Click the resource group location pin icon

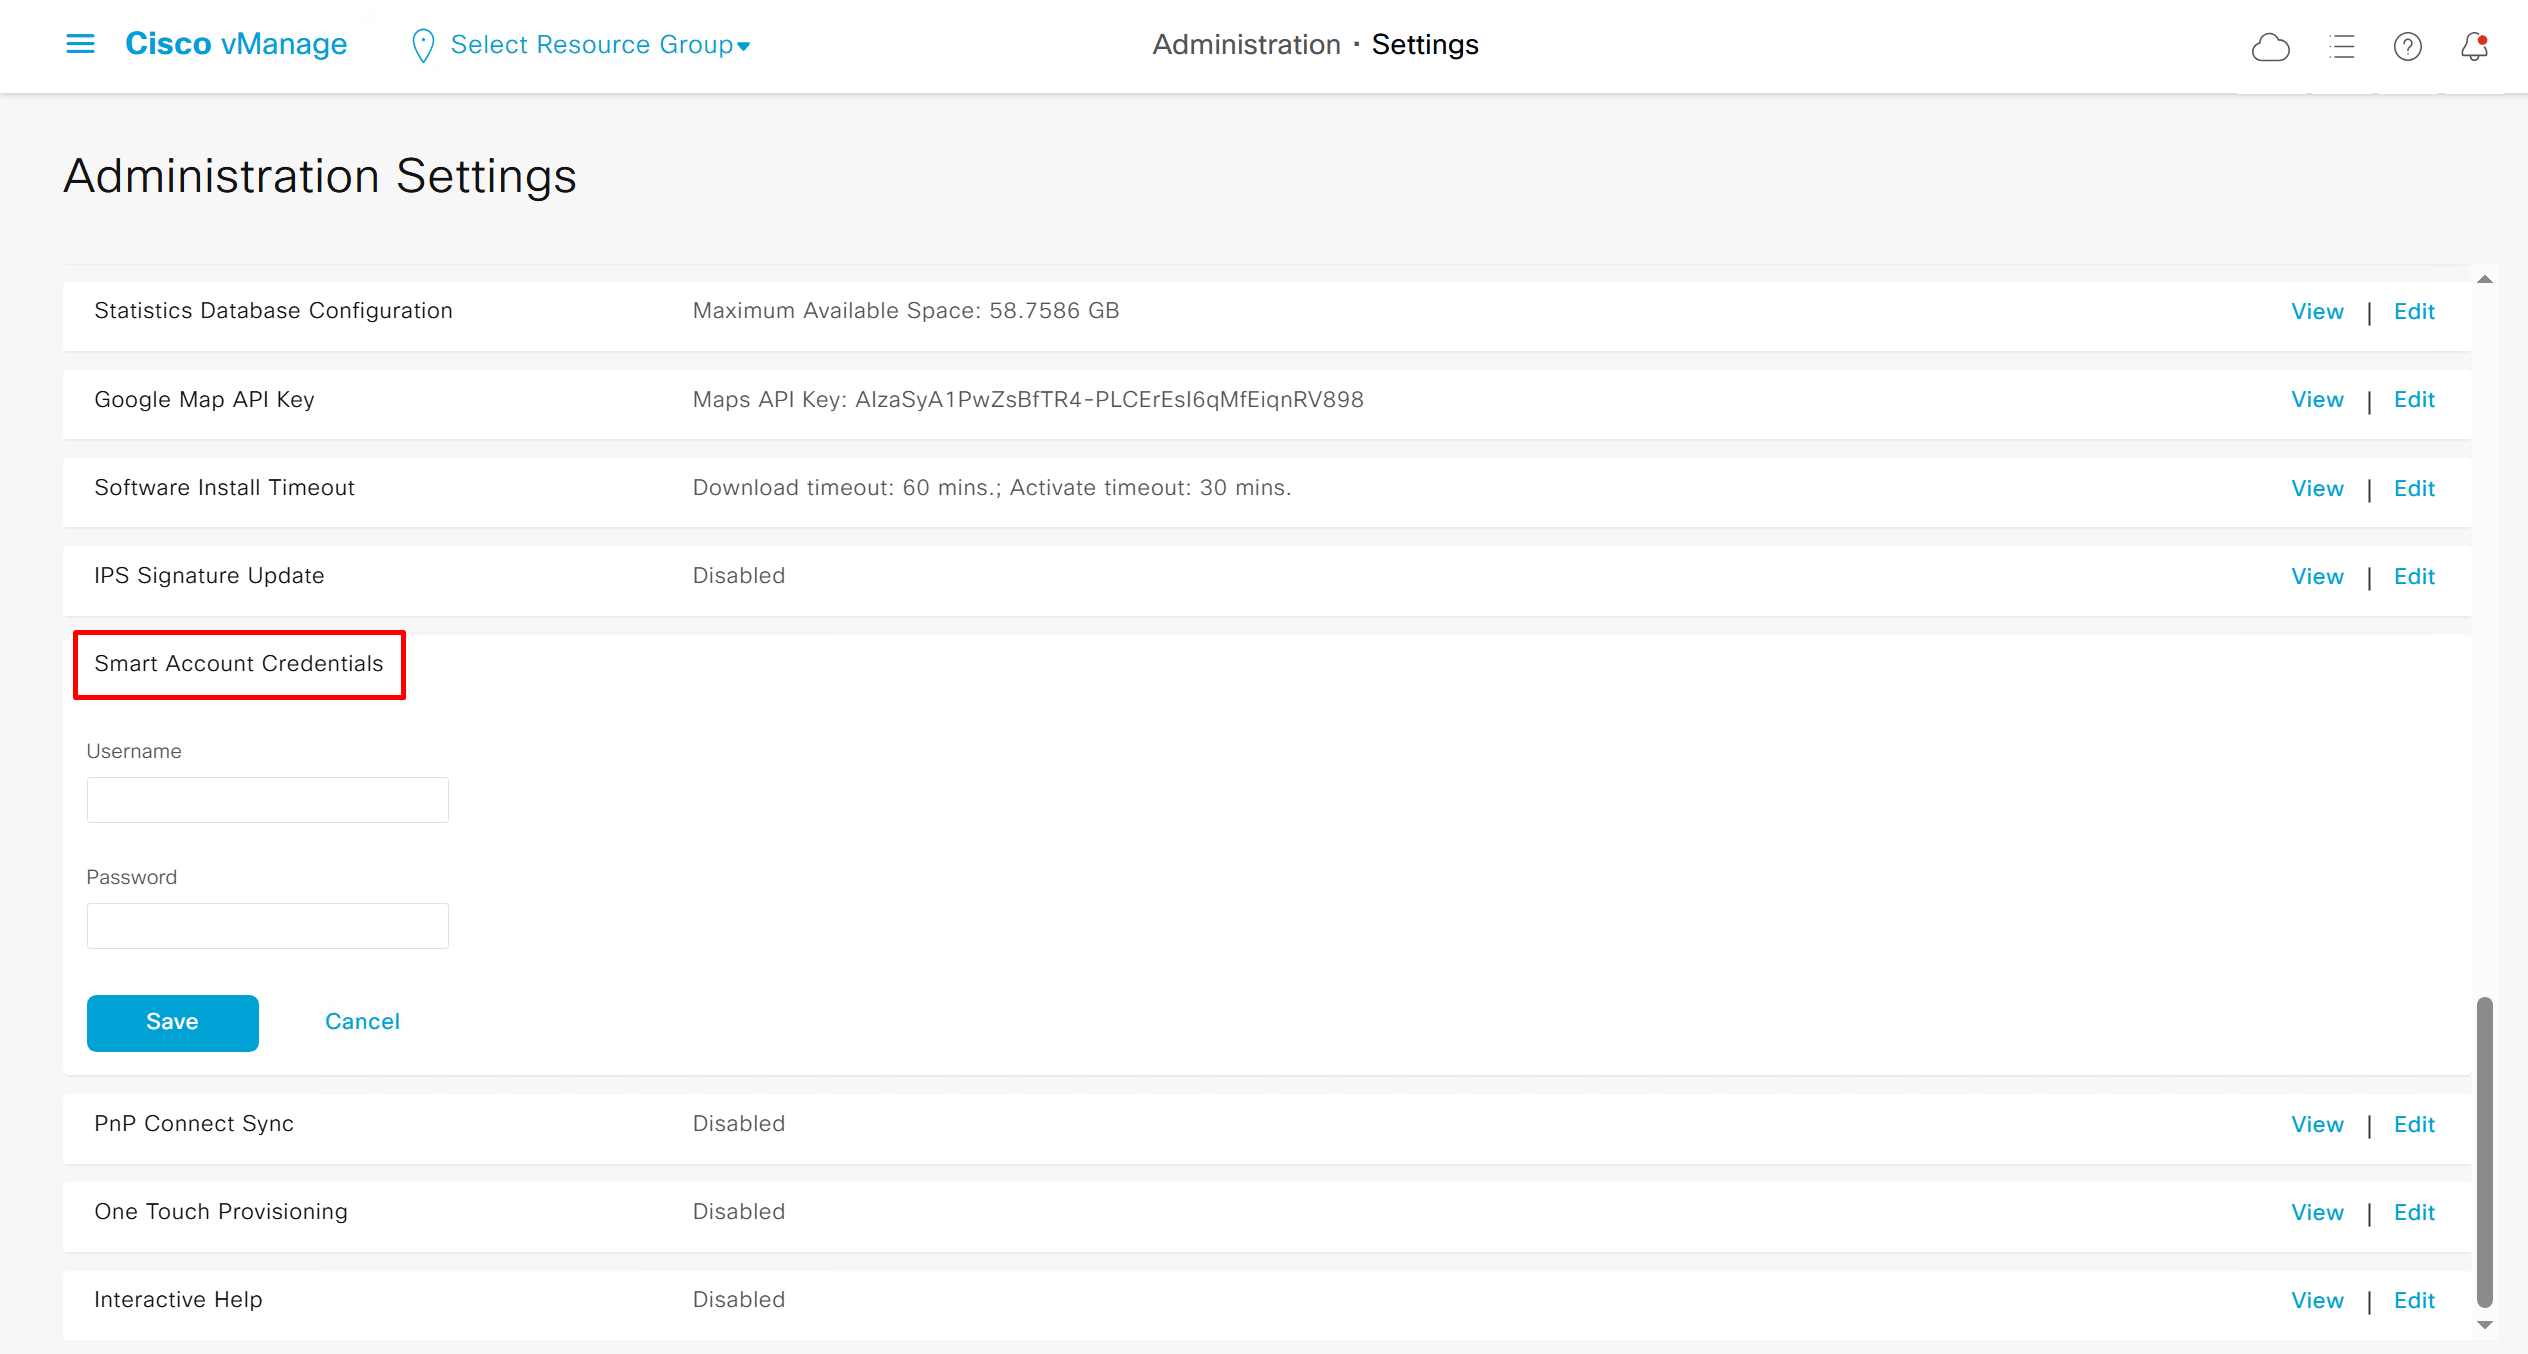tap(423, 45)
